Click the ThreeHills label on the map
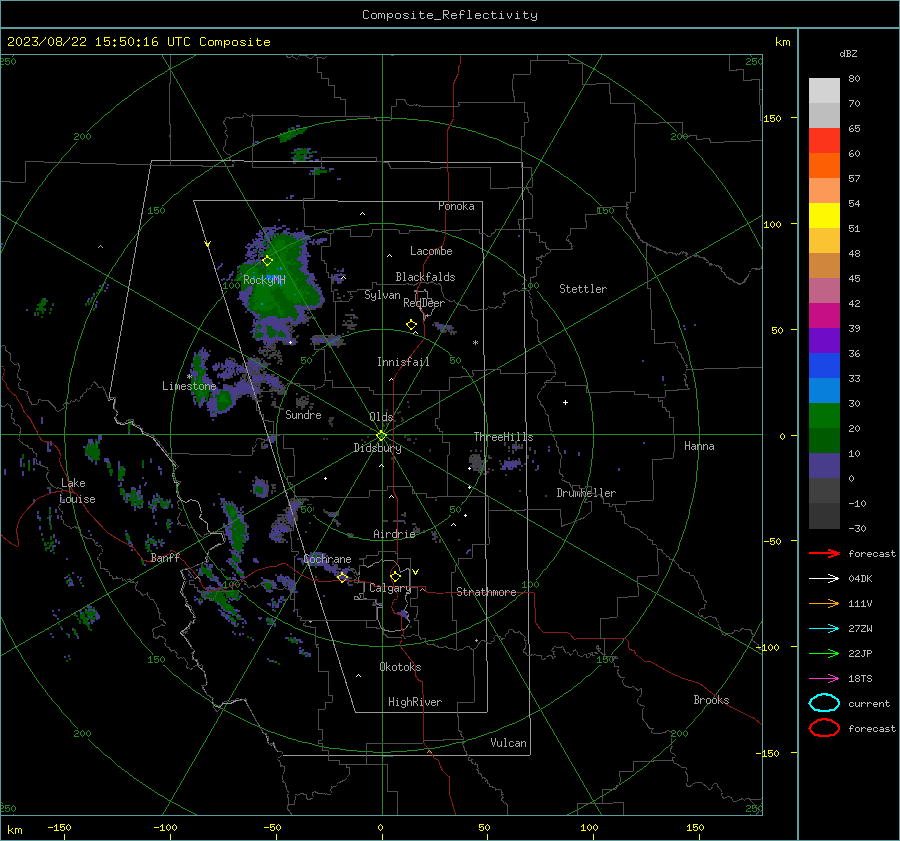The width and height of the screenshot is (900, 841). click(503, 437)
